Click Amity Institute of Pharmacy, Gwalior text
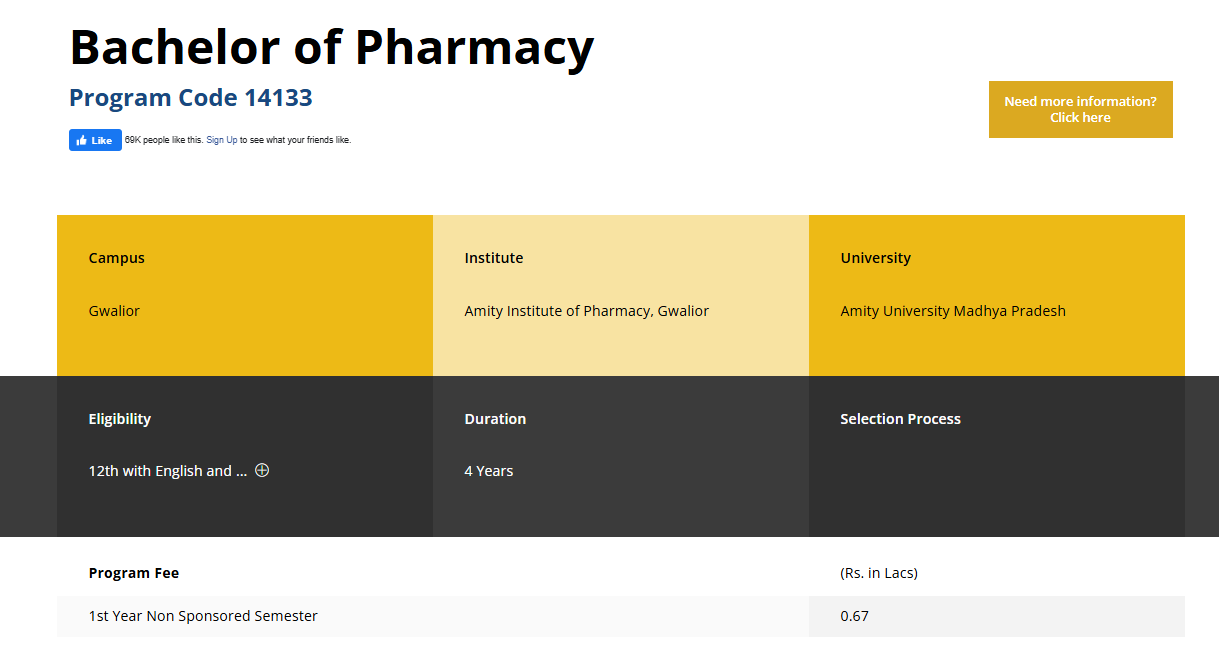Viewport: 1219px width, 670px height. (586, 311)
